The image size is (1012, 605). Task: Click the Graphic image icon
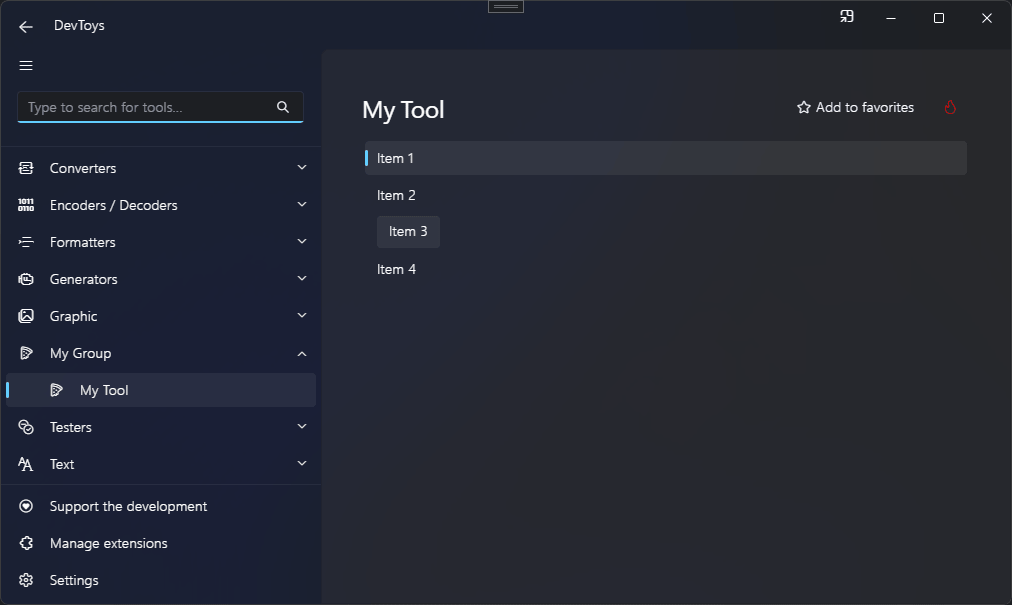click(x=26, y=316)
